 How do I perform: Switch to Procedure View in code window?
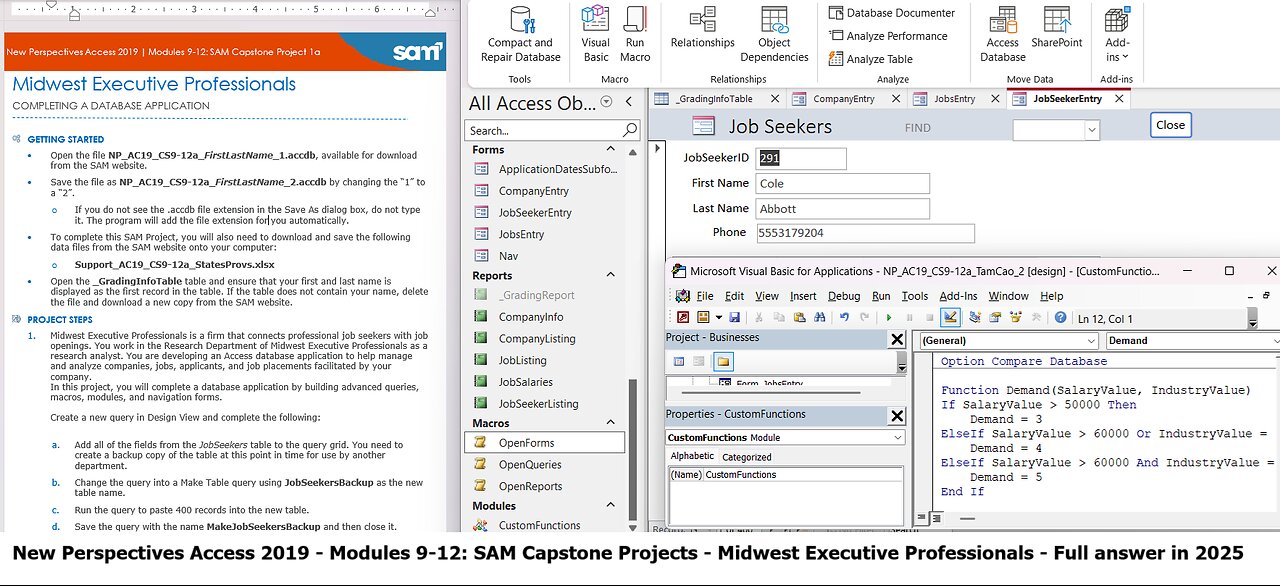point(921,518)
